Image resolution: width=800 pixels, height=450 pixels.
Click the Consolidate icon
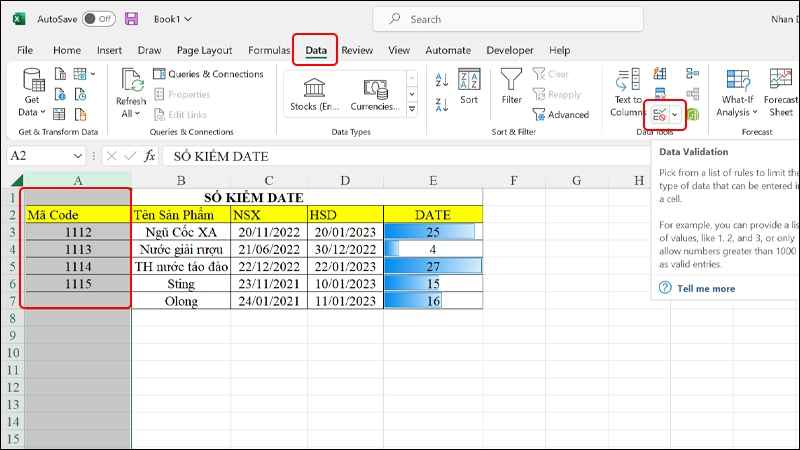[692, 74]
